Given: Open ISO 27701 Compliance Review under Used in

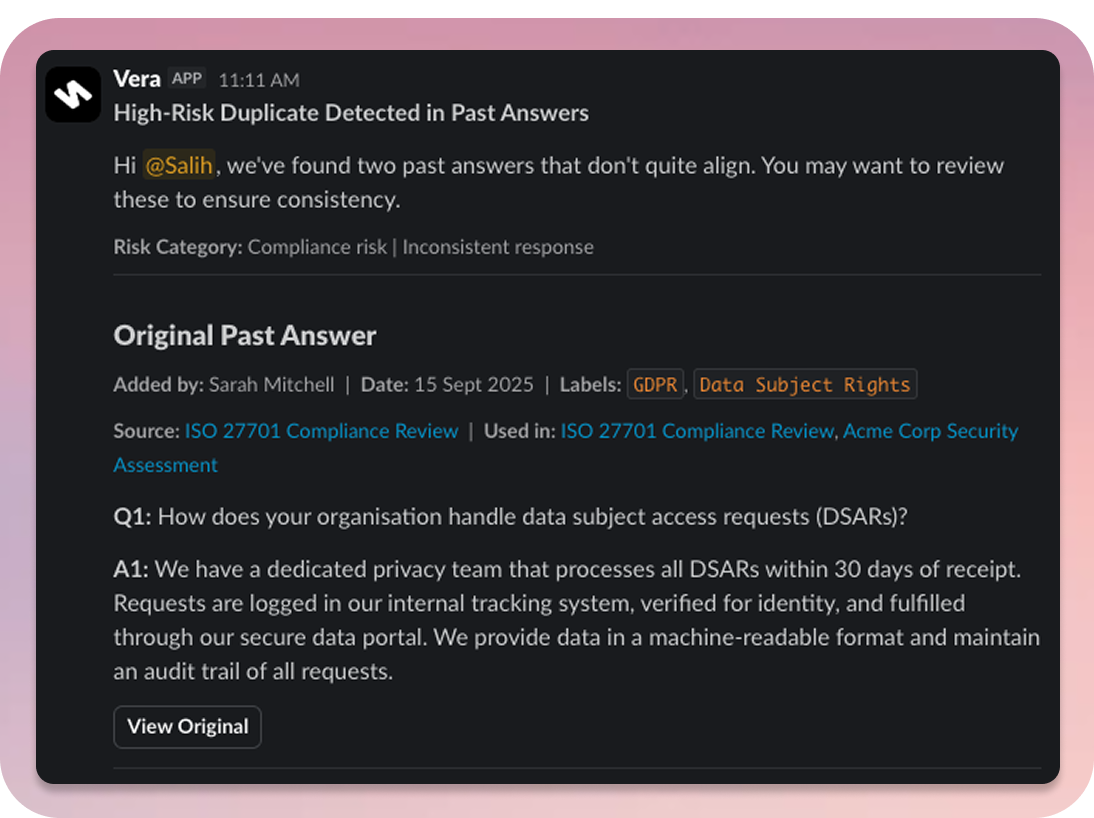Looking at the screenshot, I should coord(696,431).
